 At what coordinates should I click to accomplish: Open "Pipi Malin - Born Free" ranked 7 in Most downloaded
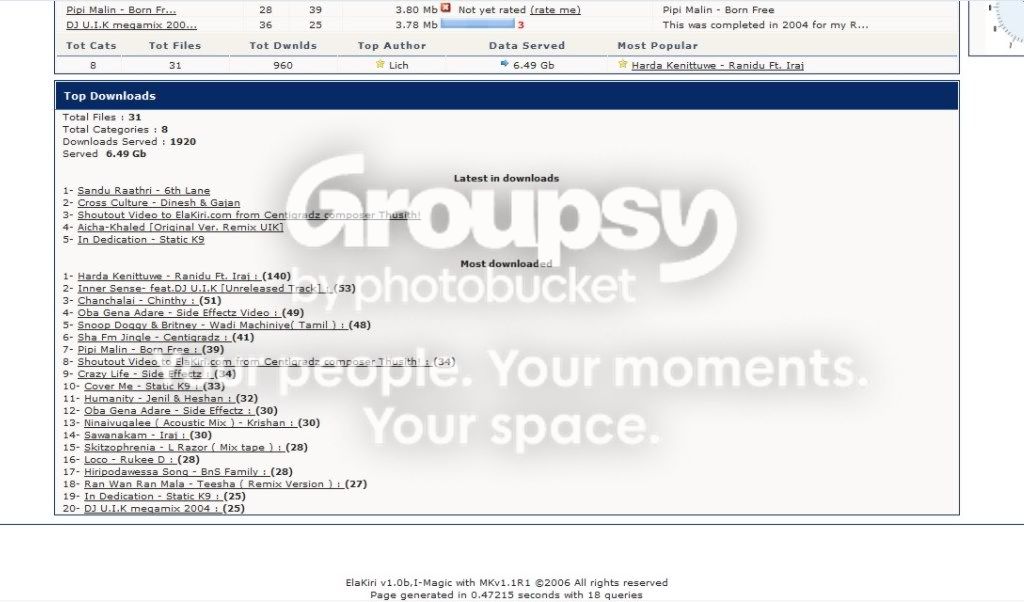tap(139, 350)
